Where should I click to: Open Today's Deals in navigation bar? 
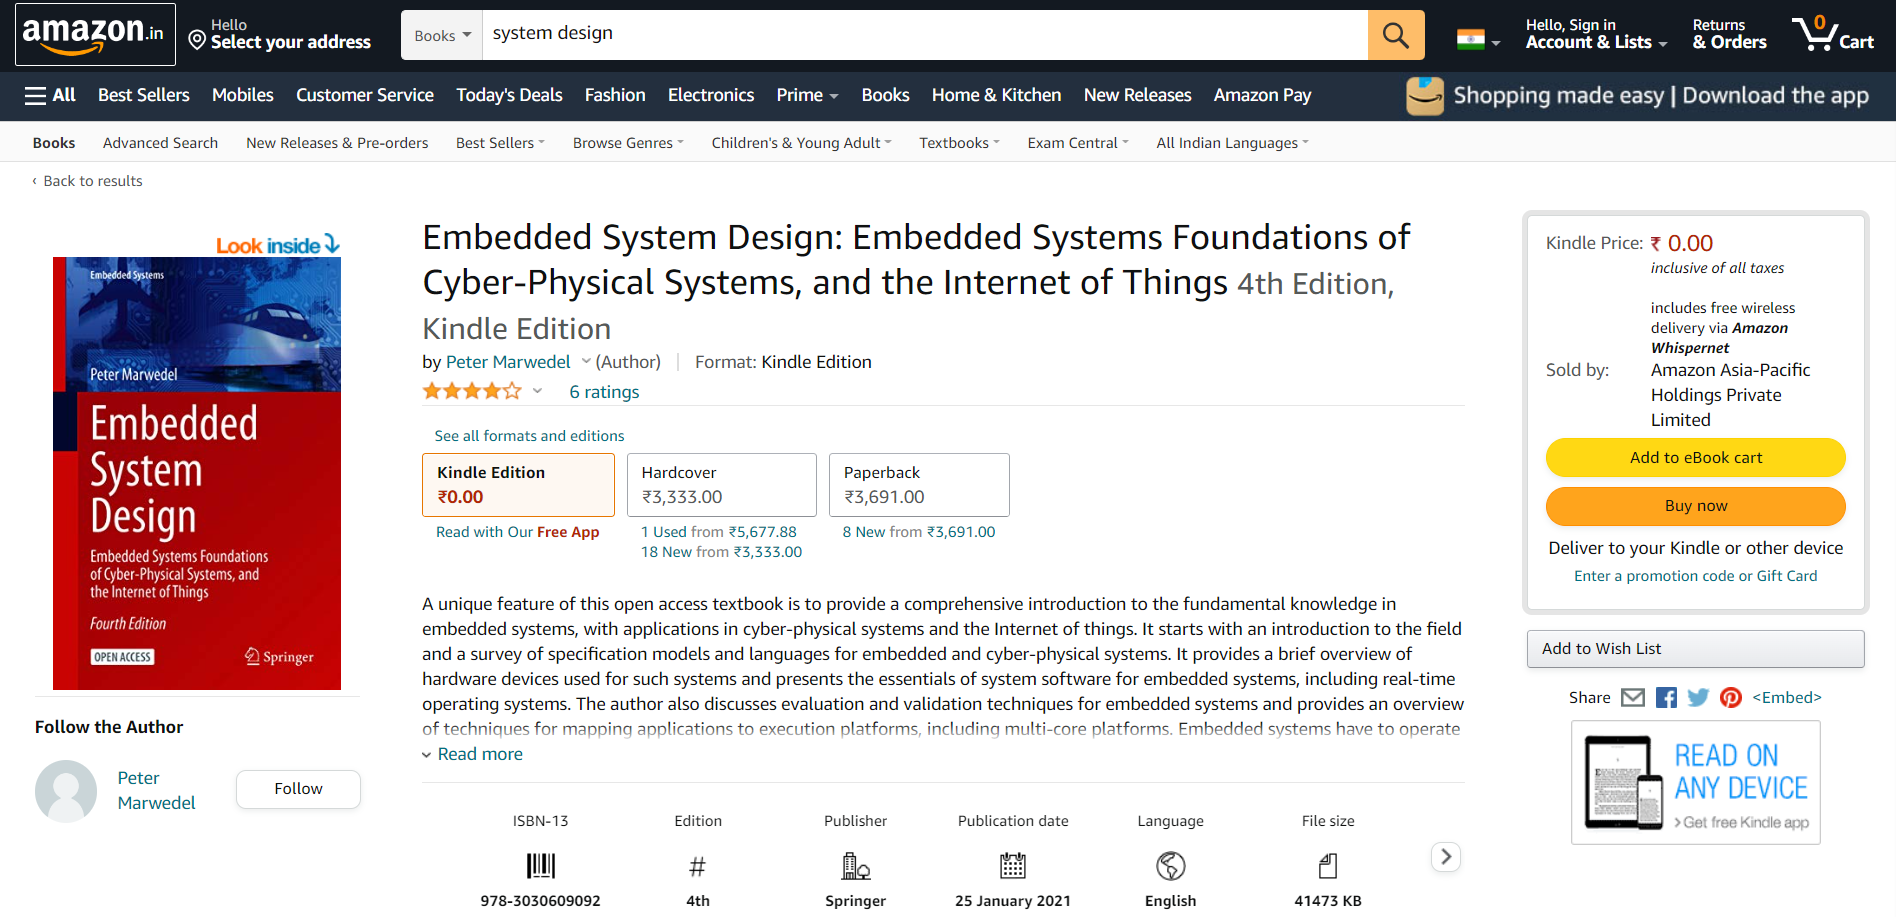point(509,95)
